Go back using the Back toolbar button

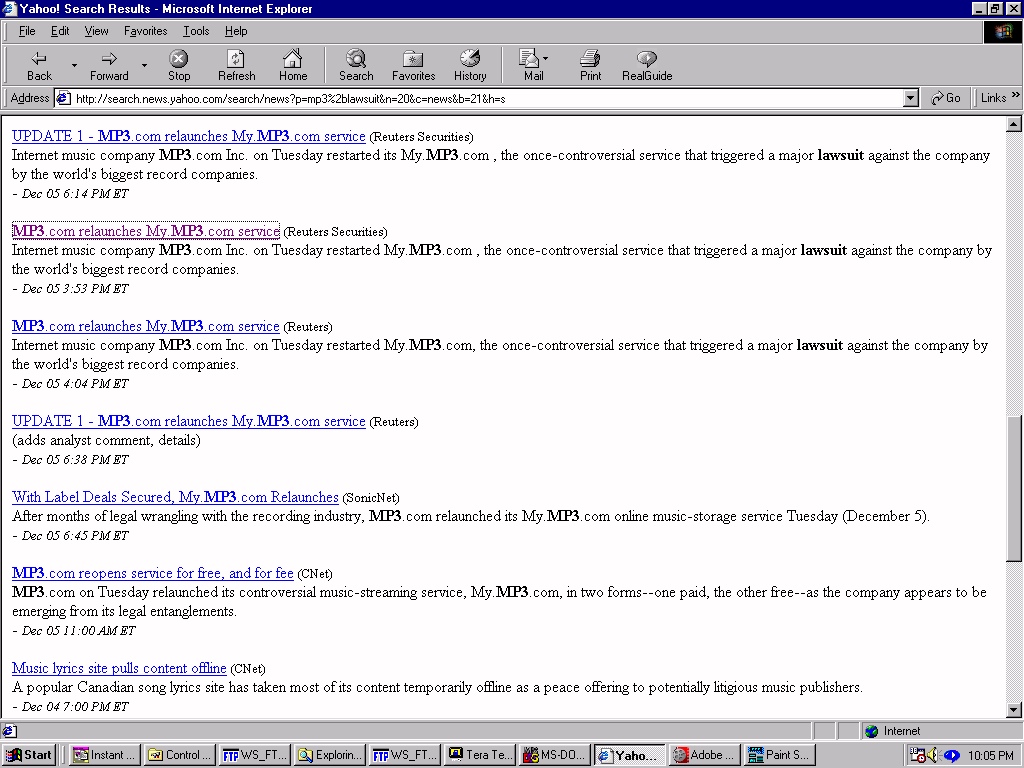pos(39,66)
